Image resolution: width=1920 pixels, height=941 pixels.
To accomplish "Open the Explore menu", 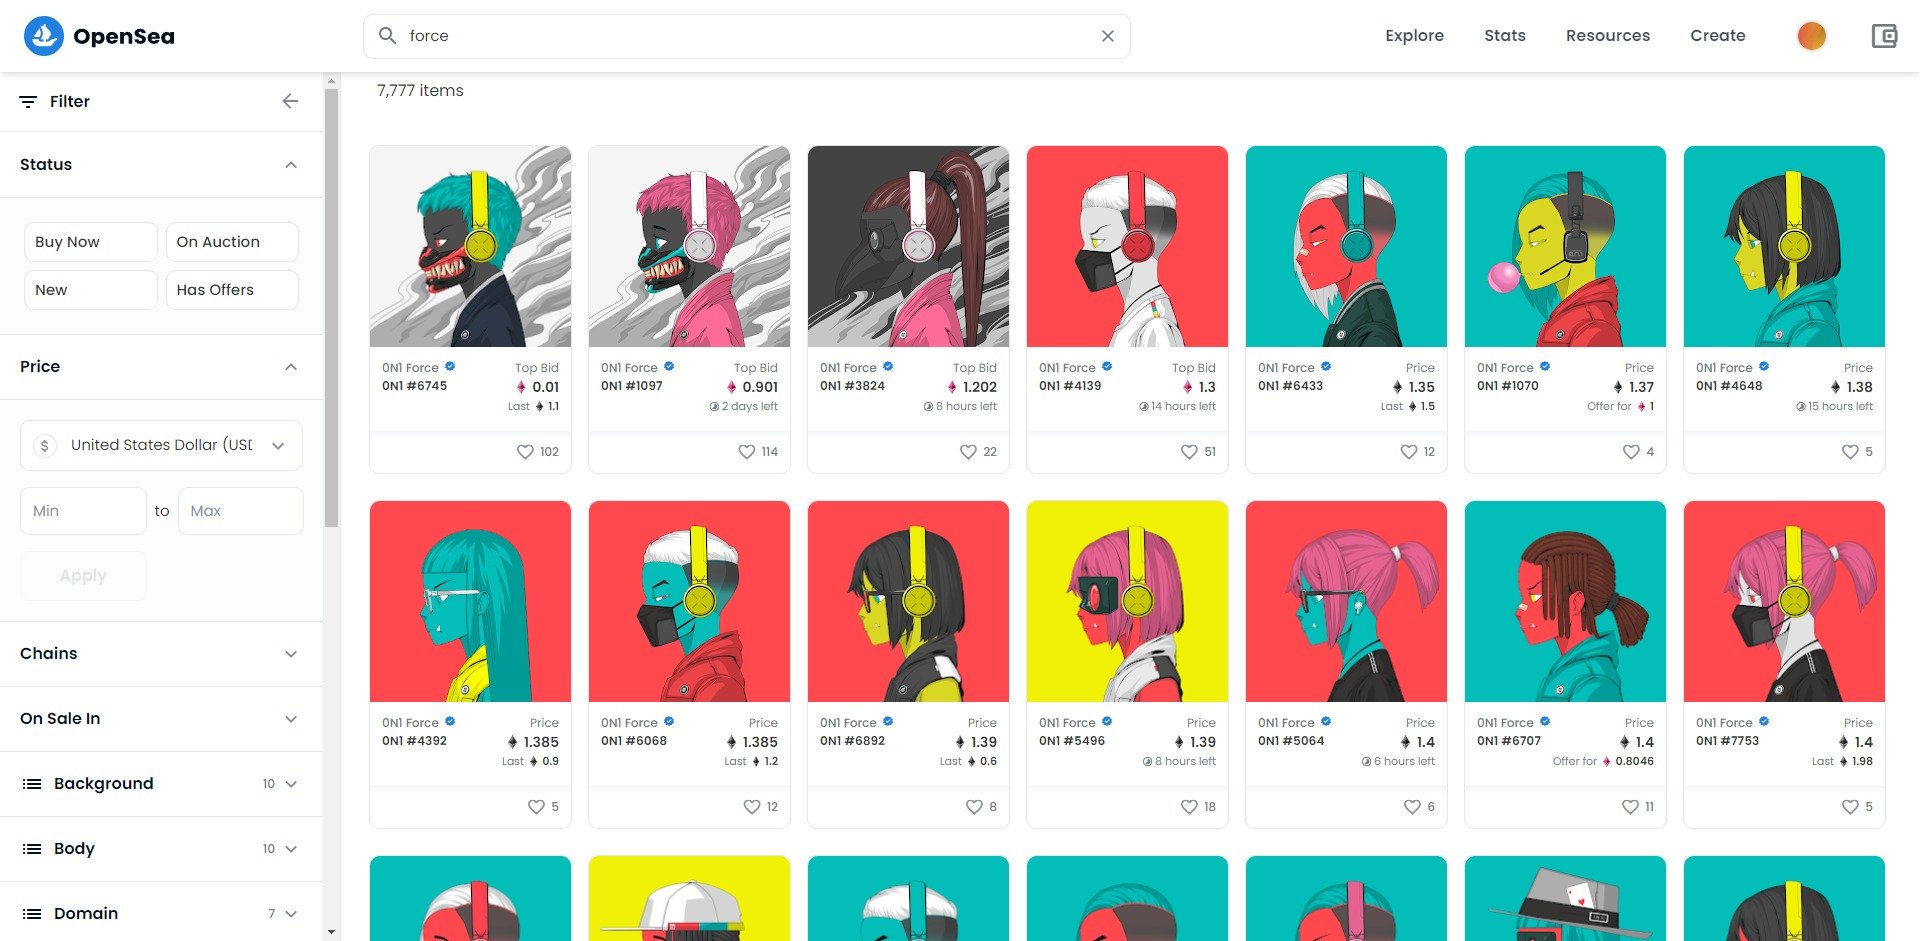I will click(1414, 36).
